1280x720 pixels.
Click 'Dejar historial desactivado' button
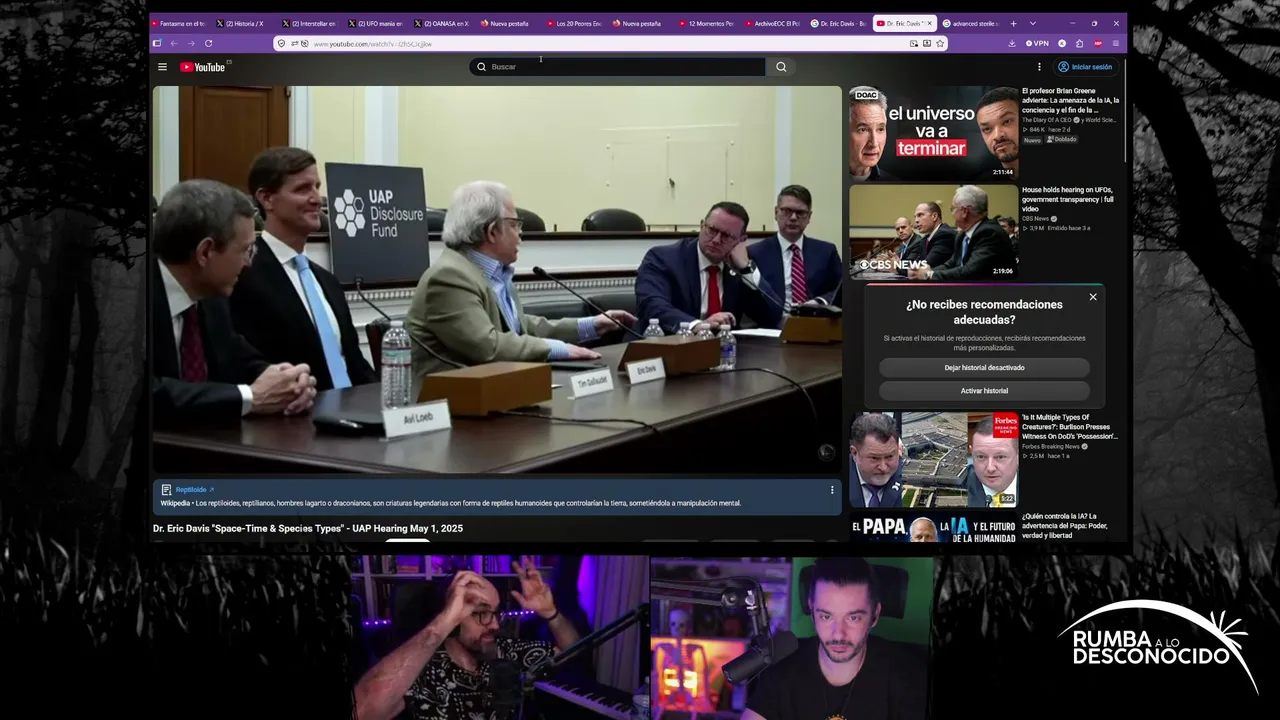984,368
